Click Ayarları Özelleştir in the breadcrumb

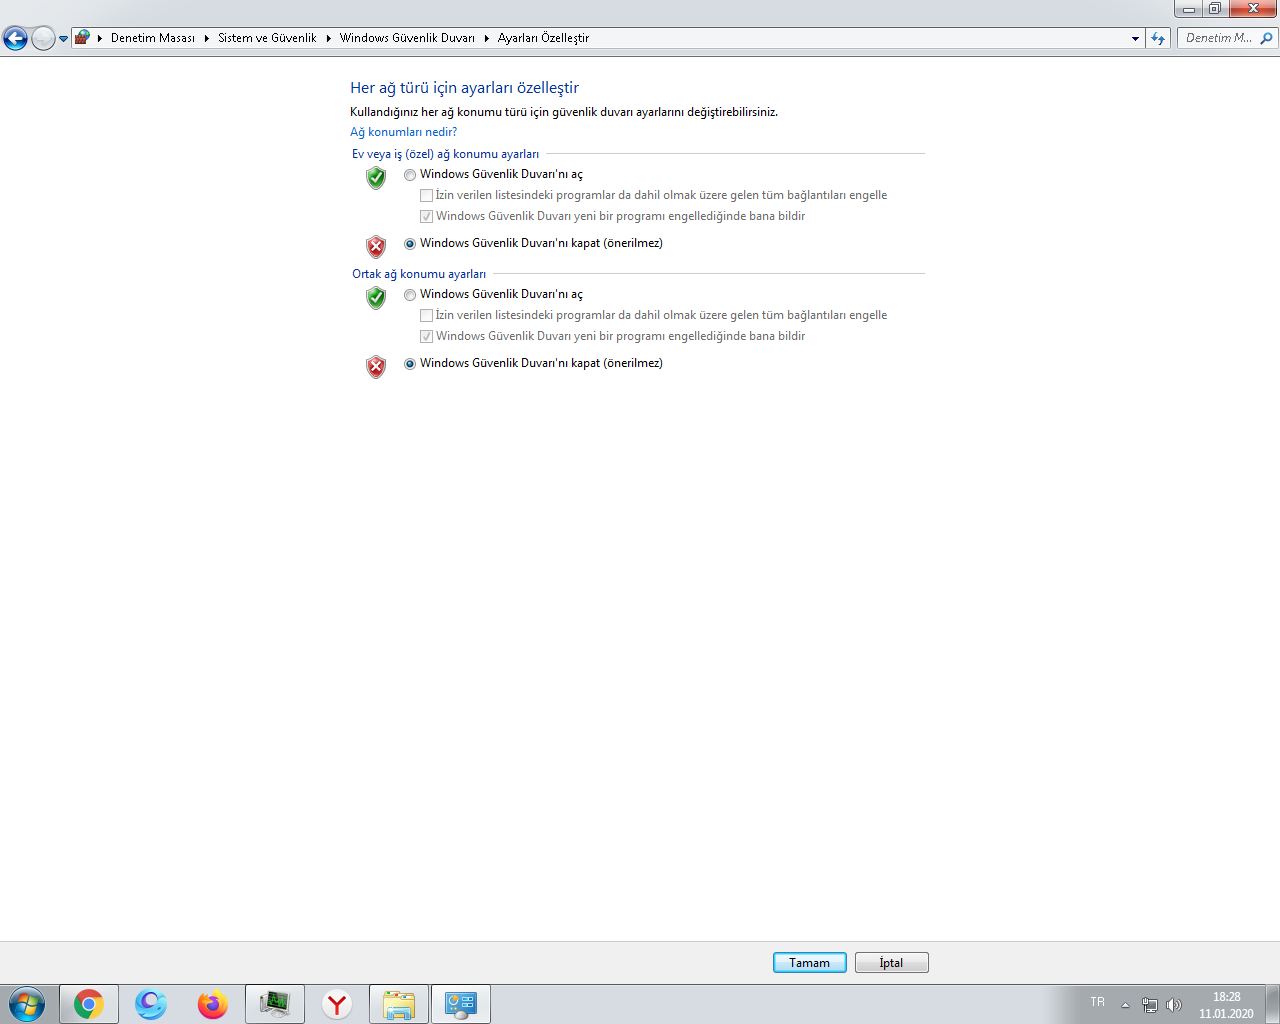click(543, 38)
